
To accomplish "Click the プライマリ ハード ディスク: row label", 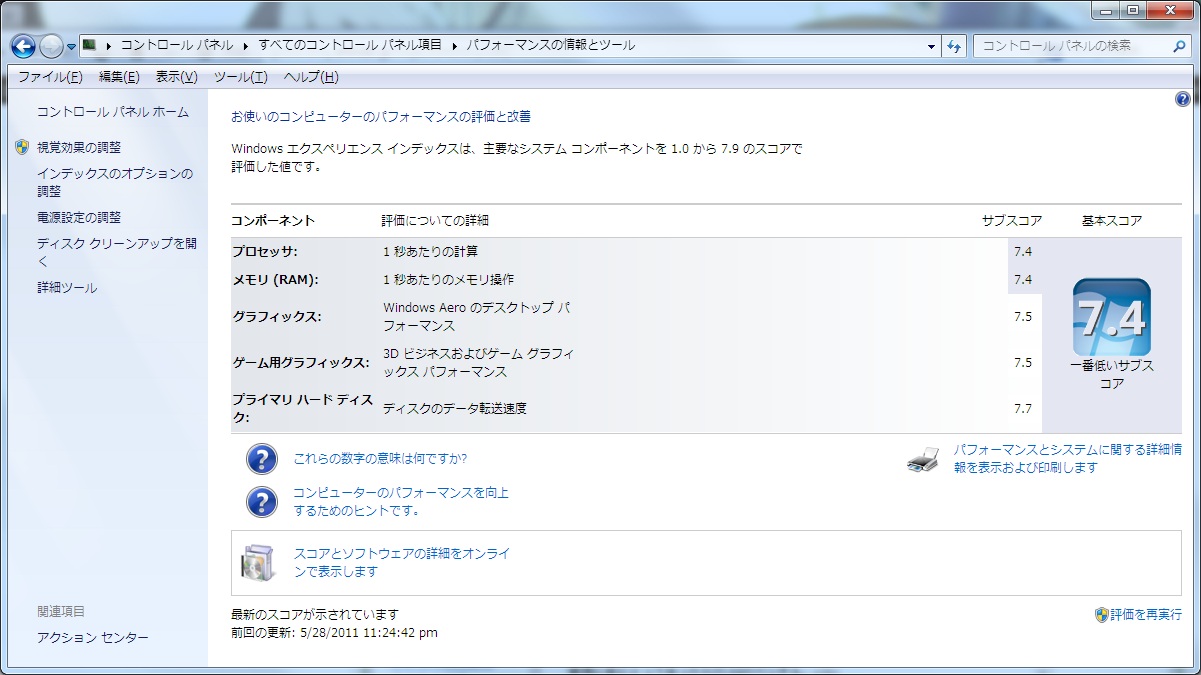I will (303, 408).
